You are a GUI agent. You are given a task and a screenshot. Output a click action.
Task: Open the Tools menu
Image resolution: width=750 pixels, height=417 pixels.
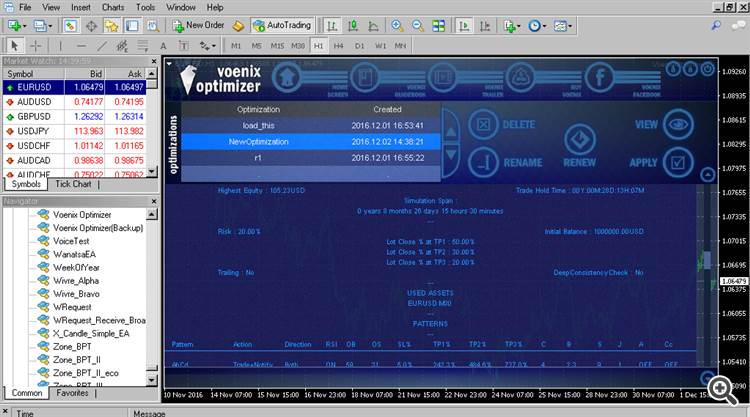point(145,7)
